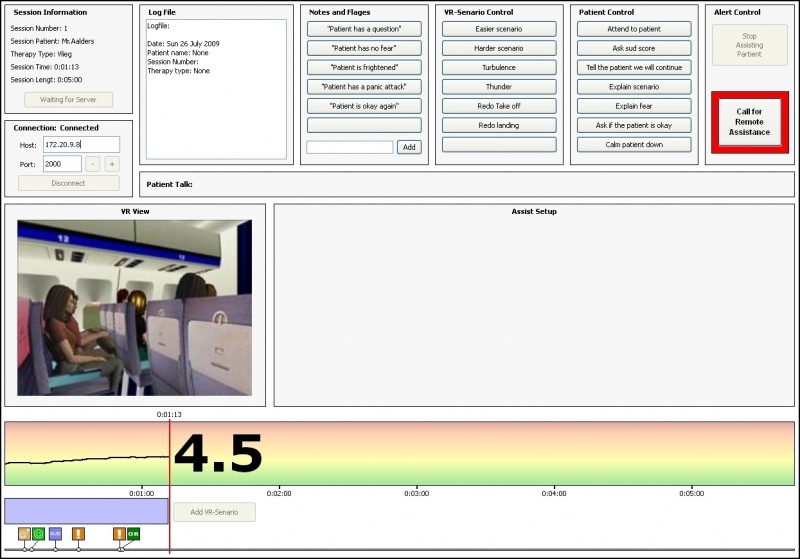Click Redo landing
Viewport: 800px width, 559px height.
(x=499, y=125)
